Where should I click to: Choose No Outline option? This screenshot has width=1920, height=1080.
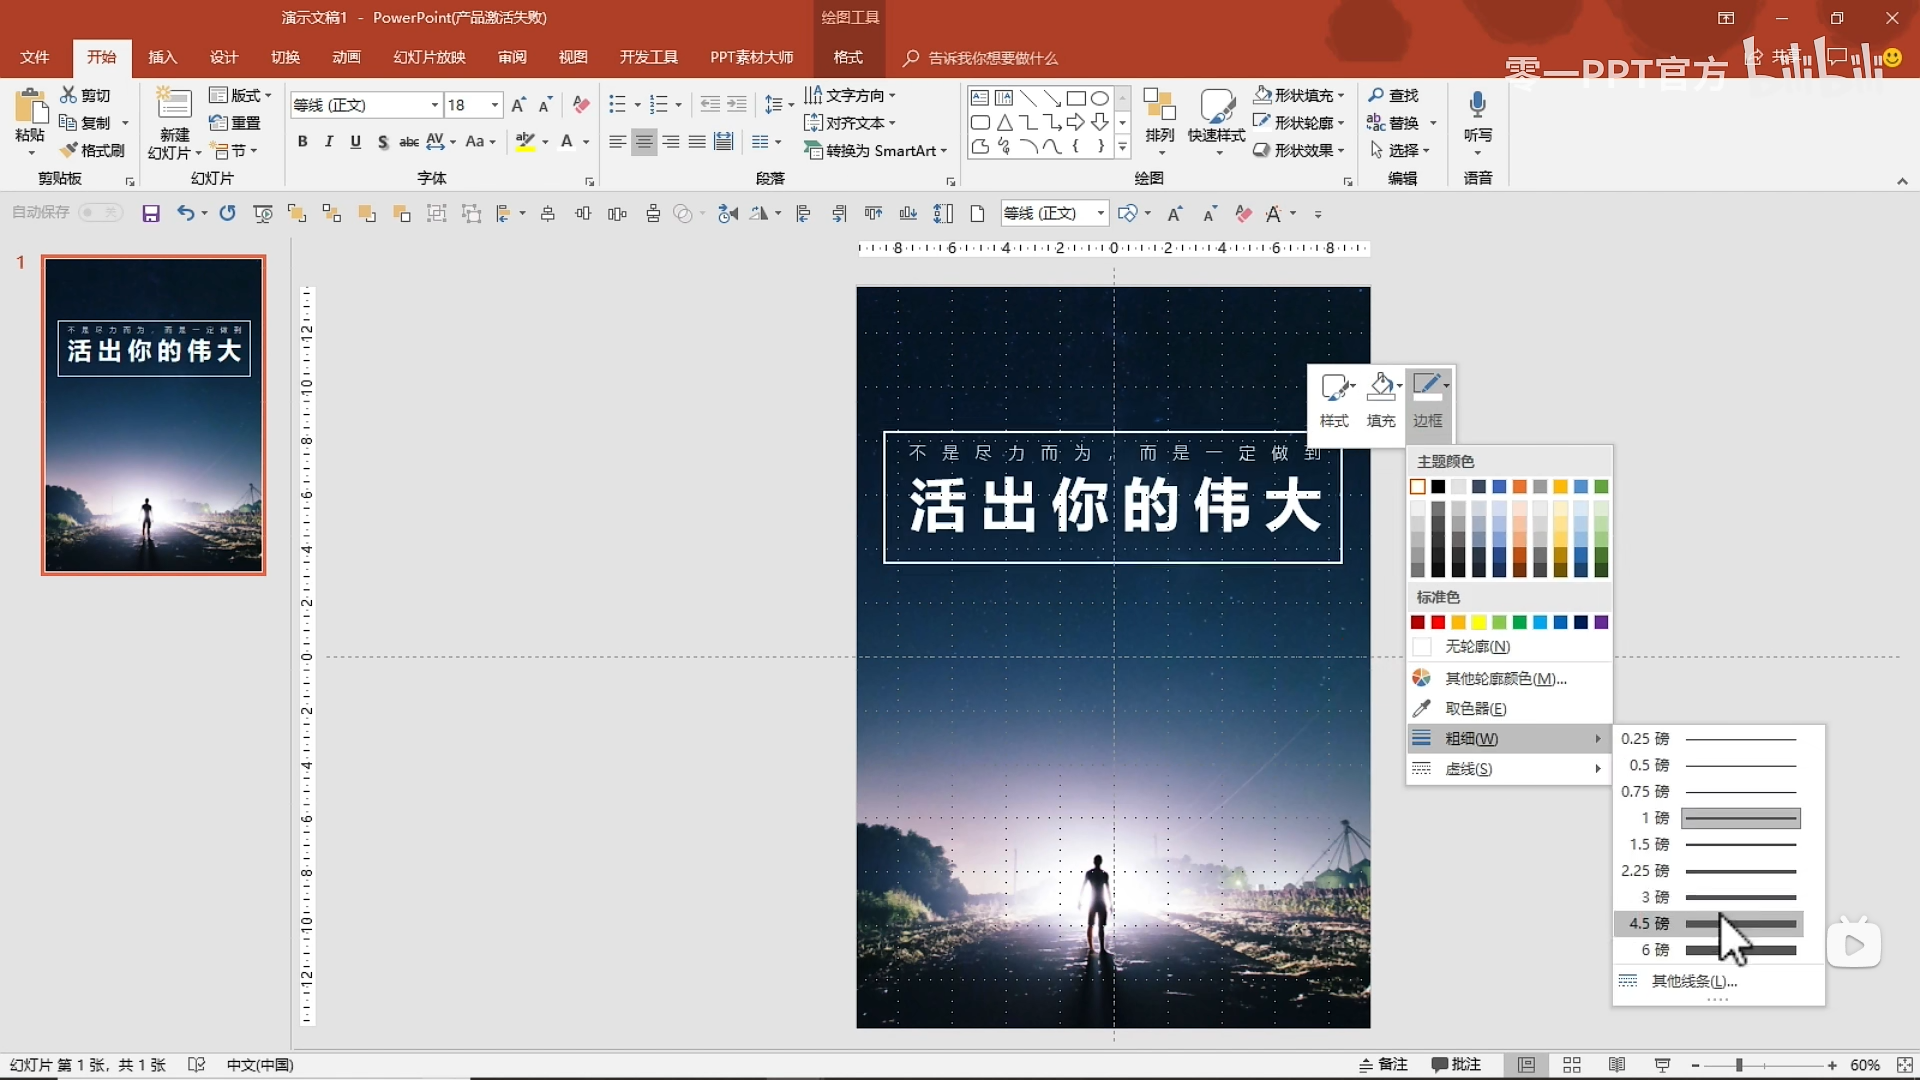pos(1509,647)
